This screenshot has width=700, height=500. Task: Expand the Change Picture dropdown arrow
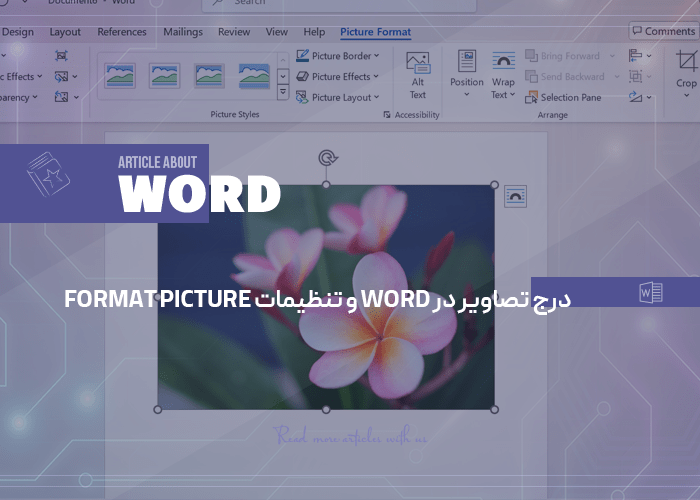(x=75, y=77)
